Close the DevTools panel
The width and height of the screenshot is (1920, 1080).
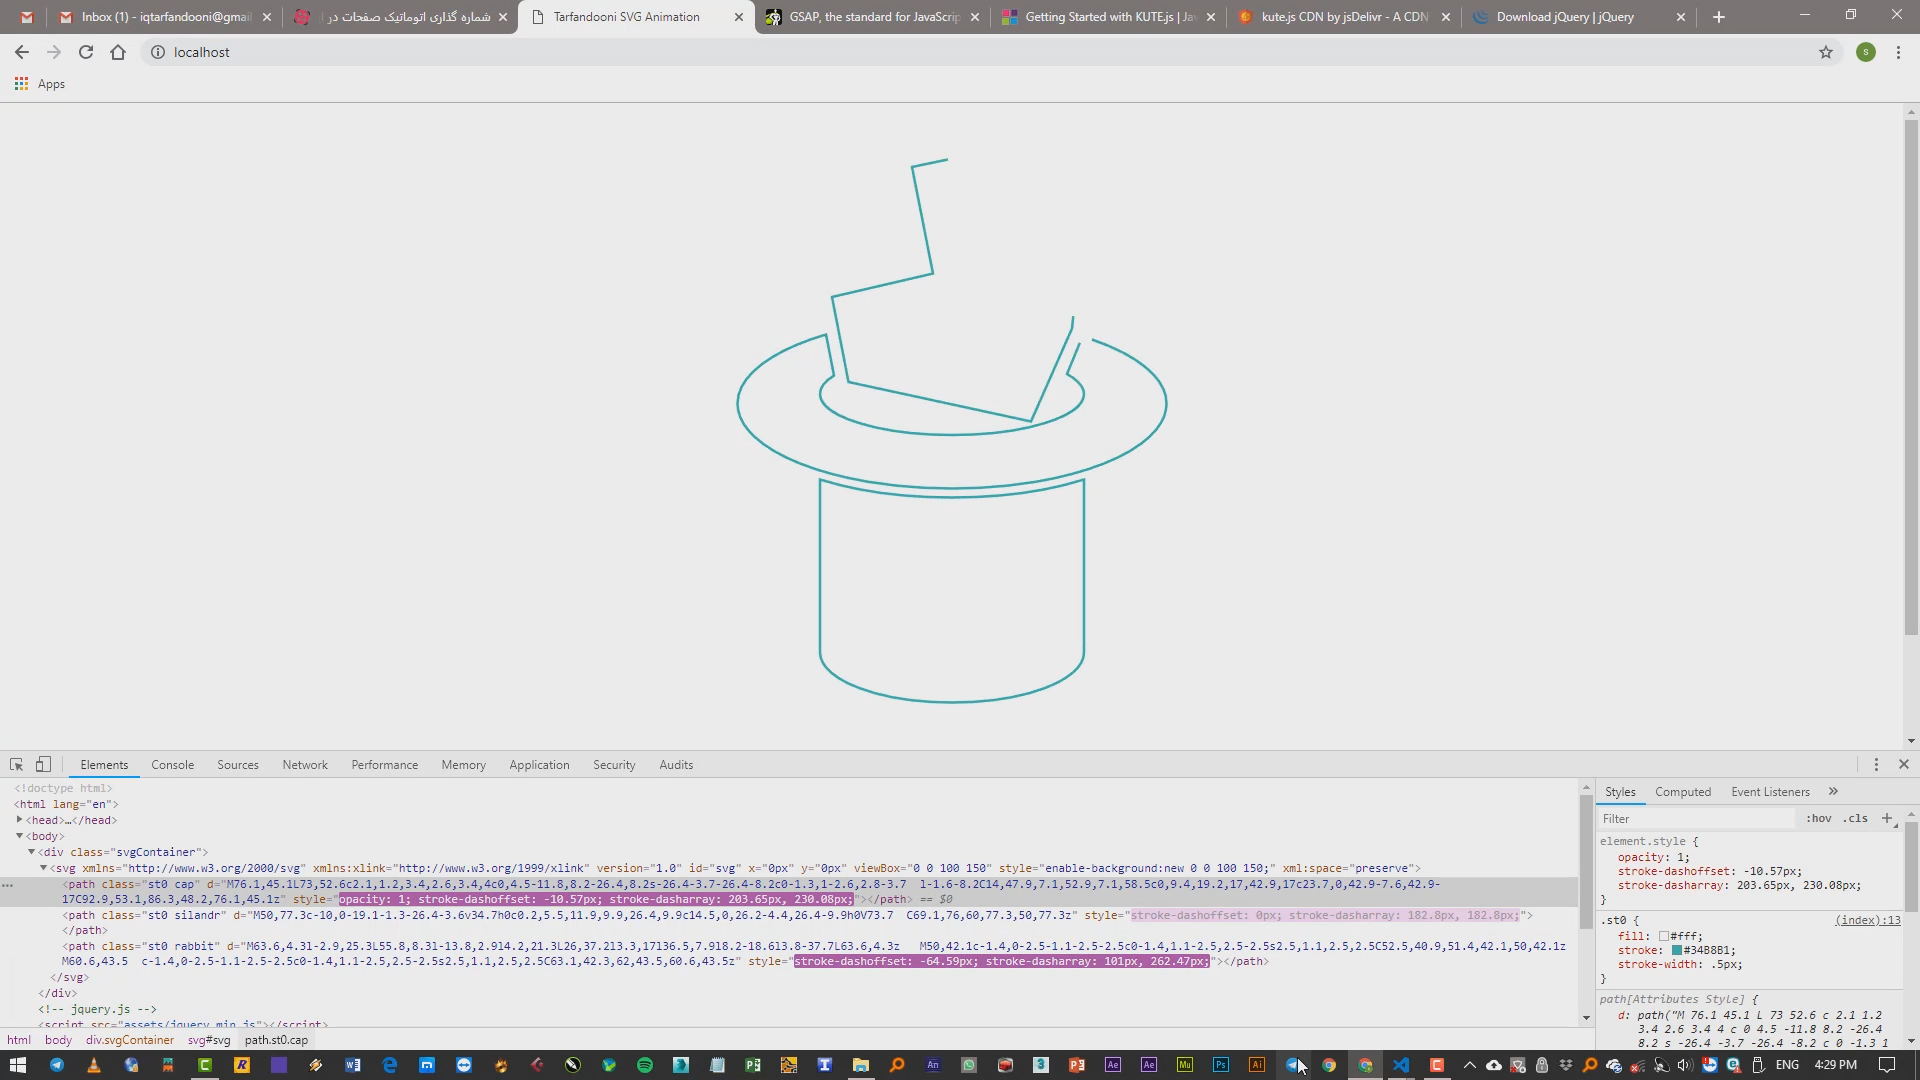(x=1904, y=765)
